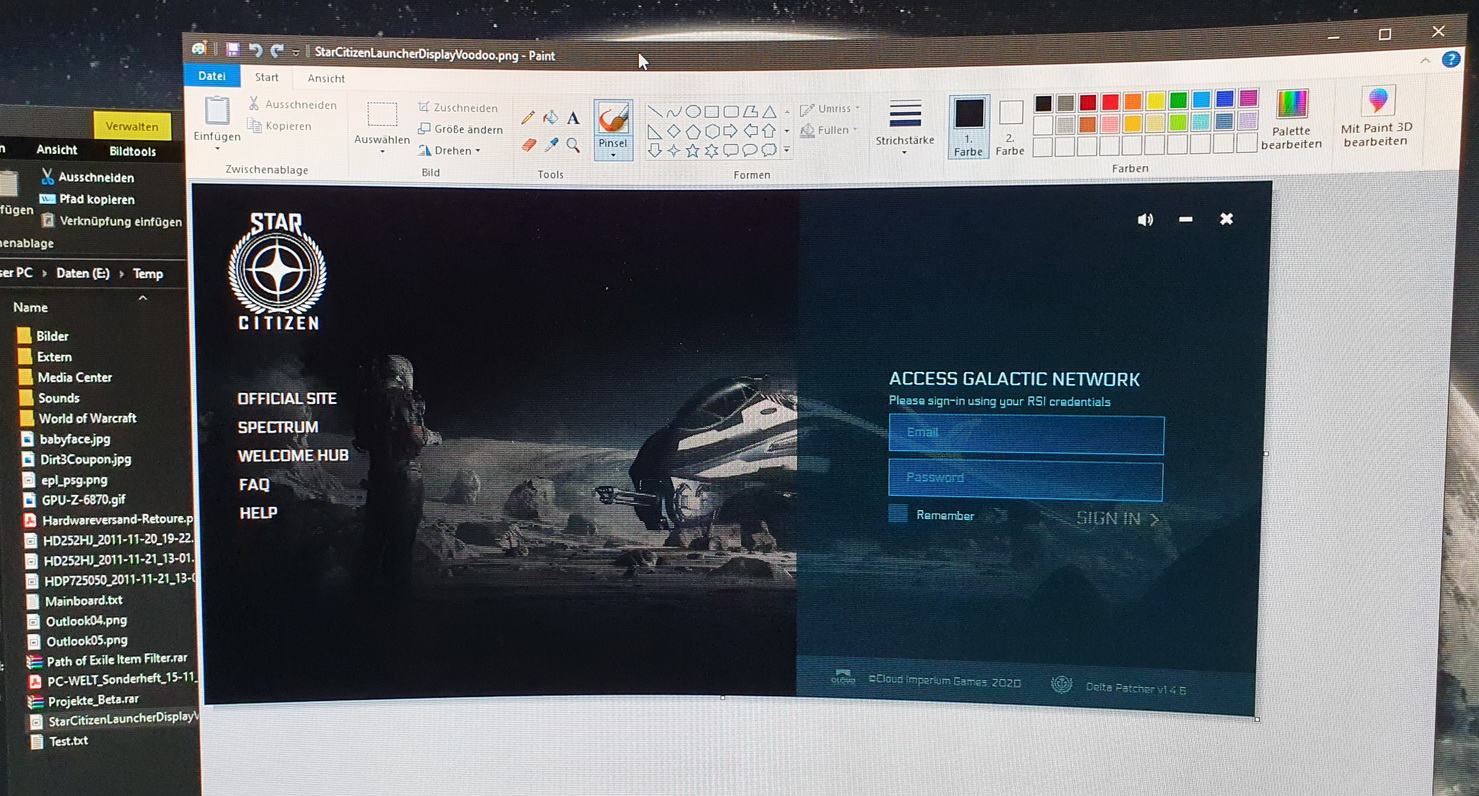Click the Undo arrow in Paint title bar
The height and width of the screenshot is (796, 1479).
click(x=255, y=50)
